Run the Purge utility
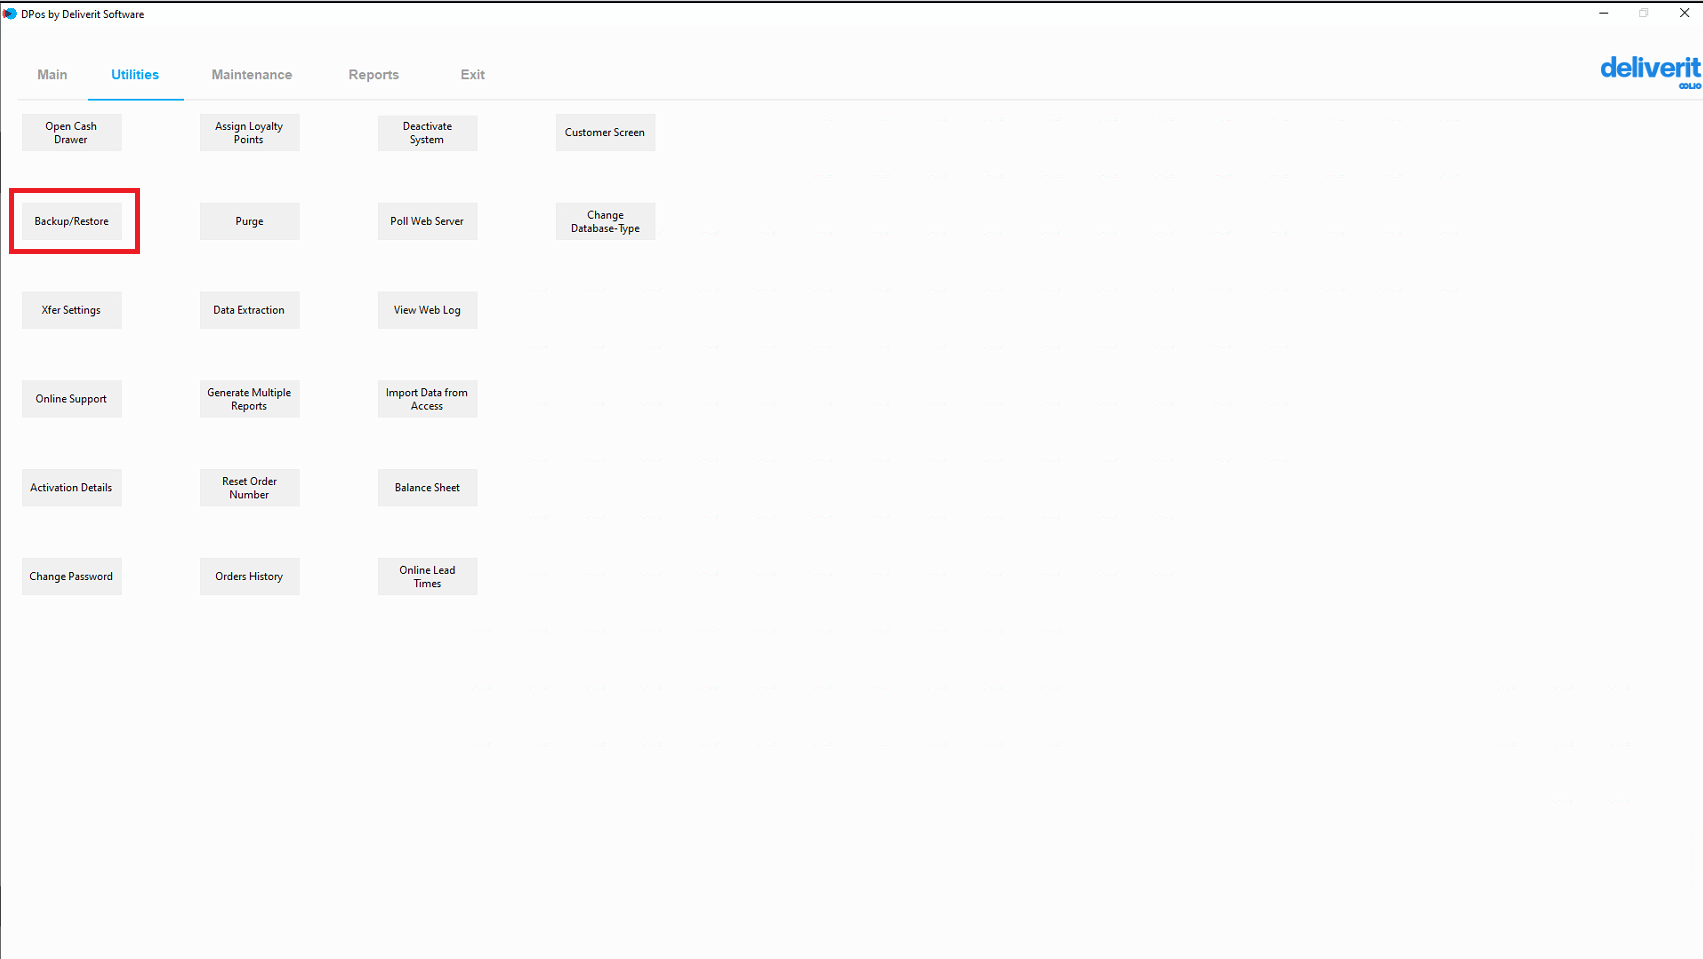 coord(249,221)
